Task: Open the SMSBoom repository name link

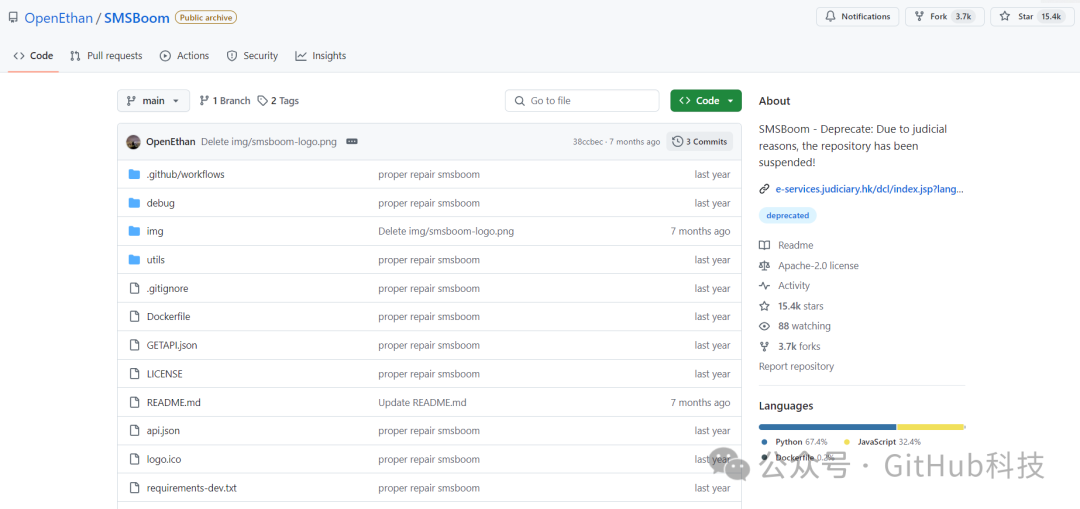Action: [137, 18]
